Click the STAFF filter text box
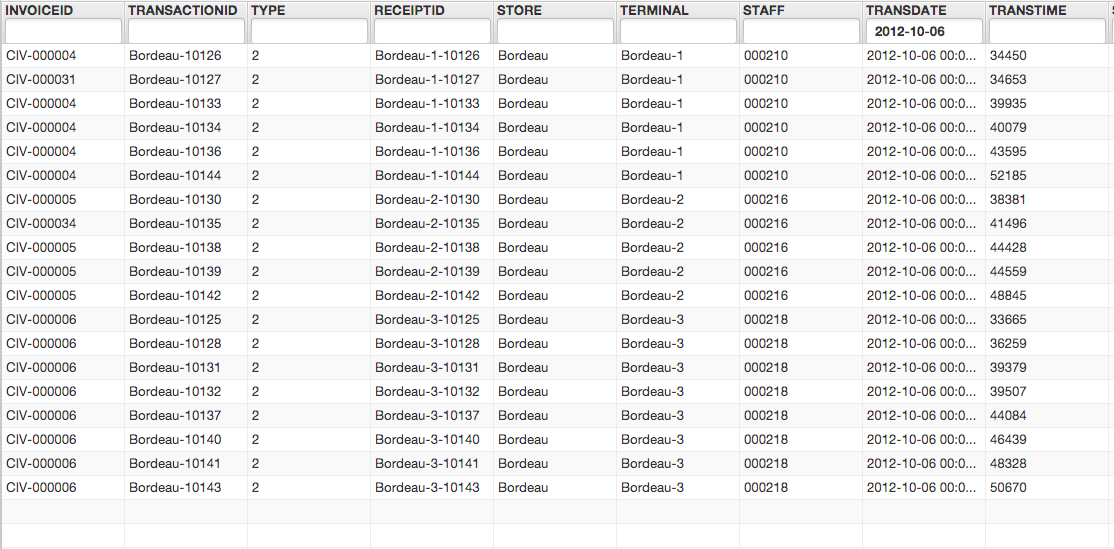Image resolution: width=1114 pixels, height=549 pixels. (x=800, y=31)
